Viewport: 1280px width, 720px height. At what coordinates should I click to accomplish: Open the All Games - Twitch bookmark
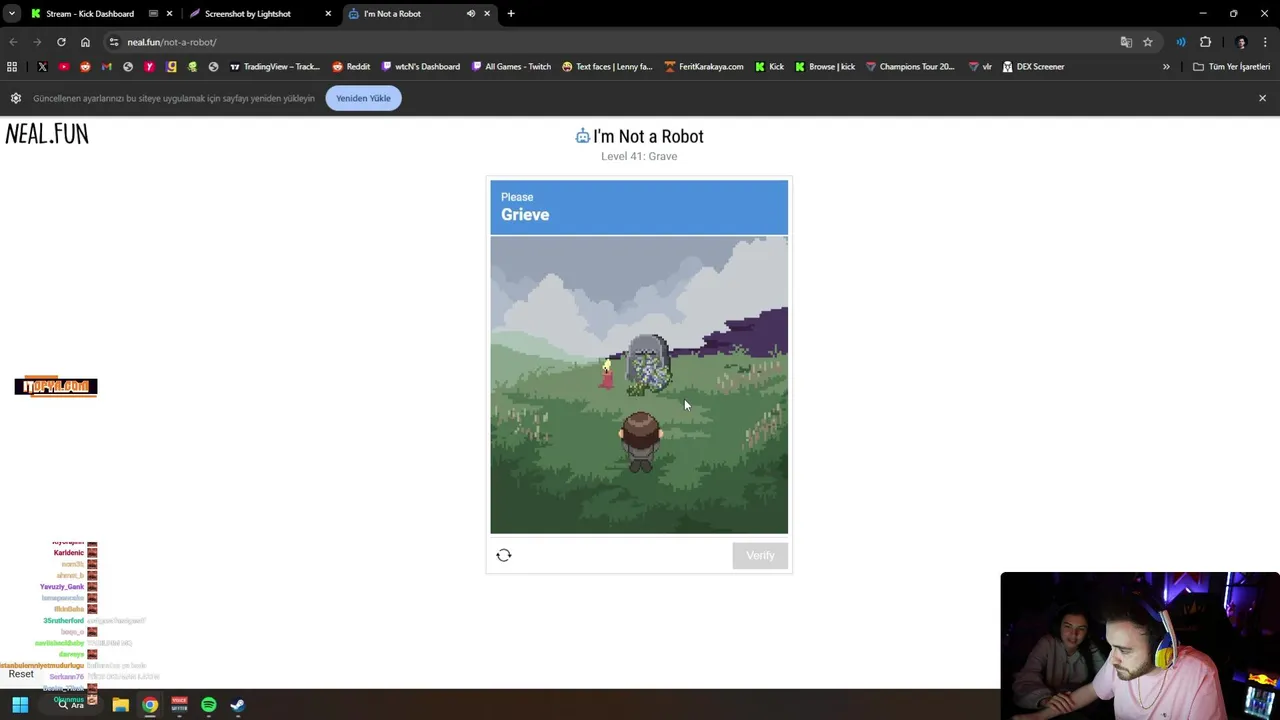point(511,67)
